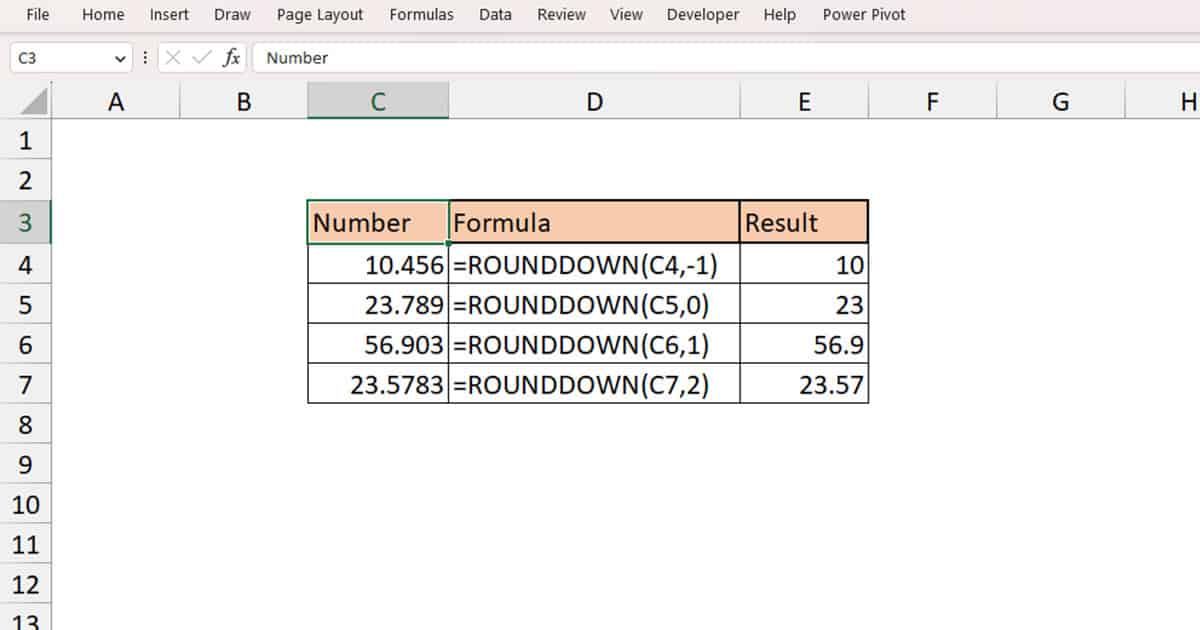Open the Name Box dropdown arrow

(x=120, y=58)
